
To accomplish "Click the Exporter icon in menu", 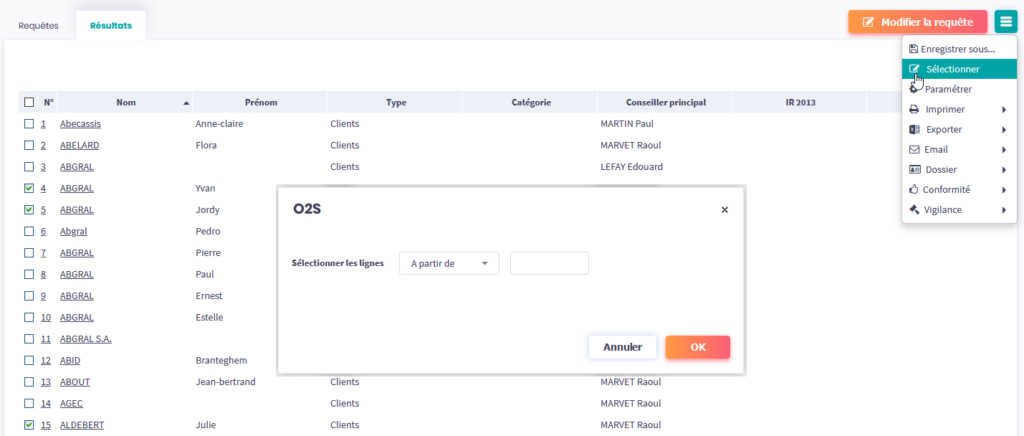I will pos(914,129).
